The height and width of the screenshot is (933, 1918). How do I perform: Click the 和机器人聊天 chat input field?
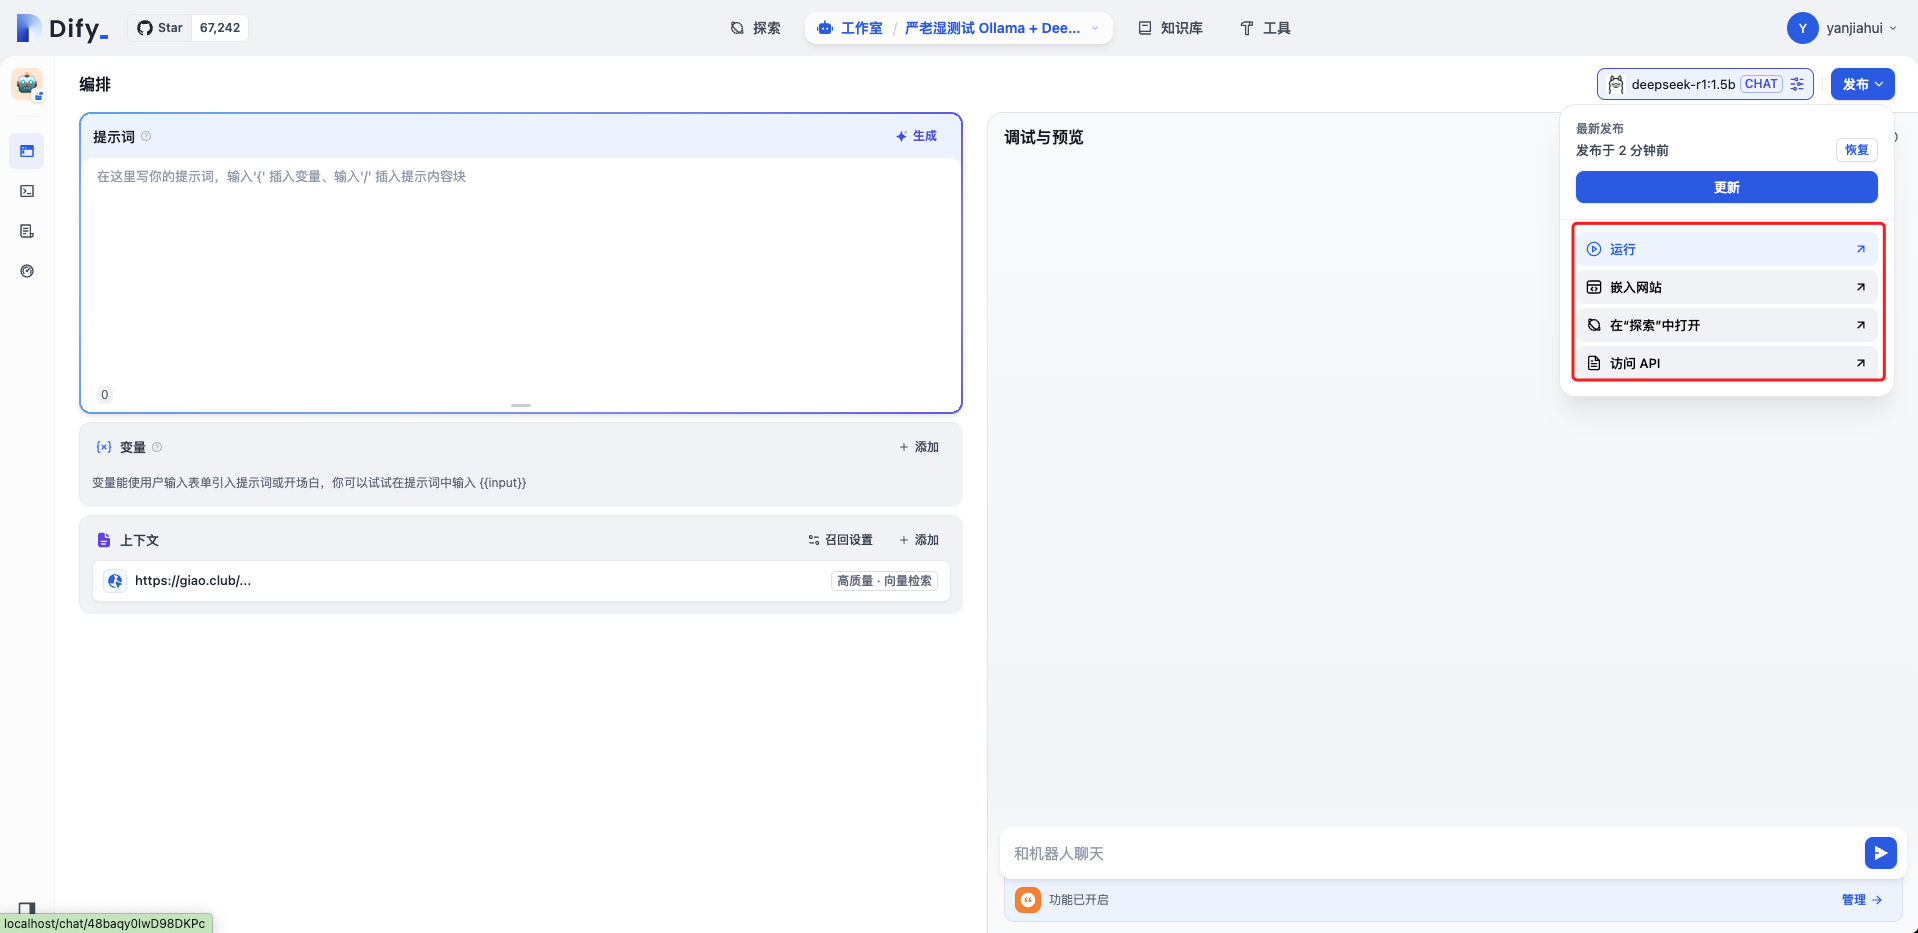pyautogui.click(x=1430, y=853)
